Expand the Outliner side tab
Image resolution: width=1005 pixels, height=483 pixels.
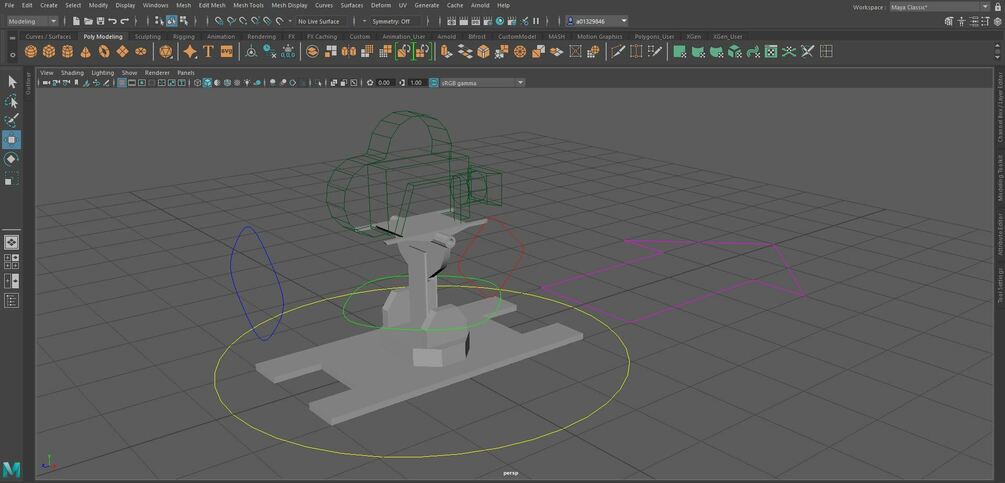tap(28, 83)
